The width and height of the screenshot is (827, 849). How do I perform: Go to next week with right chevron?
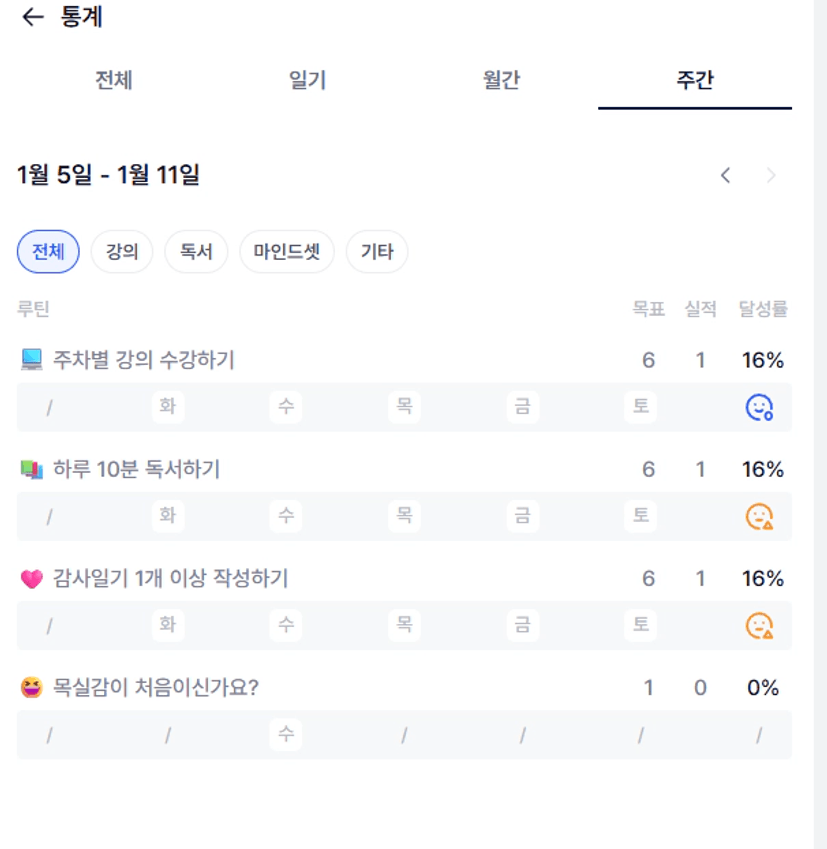click(x=771, y=176)
